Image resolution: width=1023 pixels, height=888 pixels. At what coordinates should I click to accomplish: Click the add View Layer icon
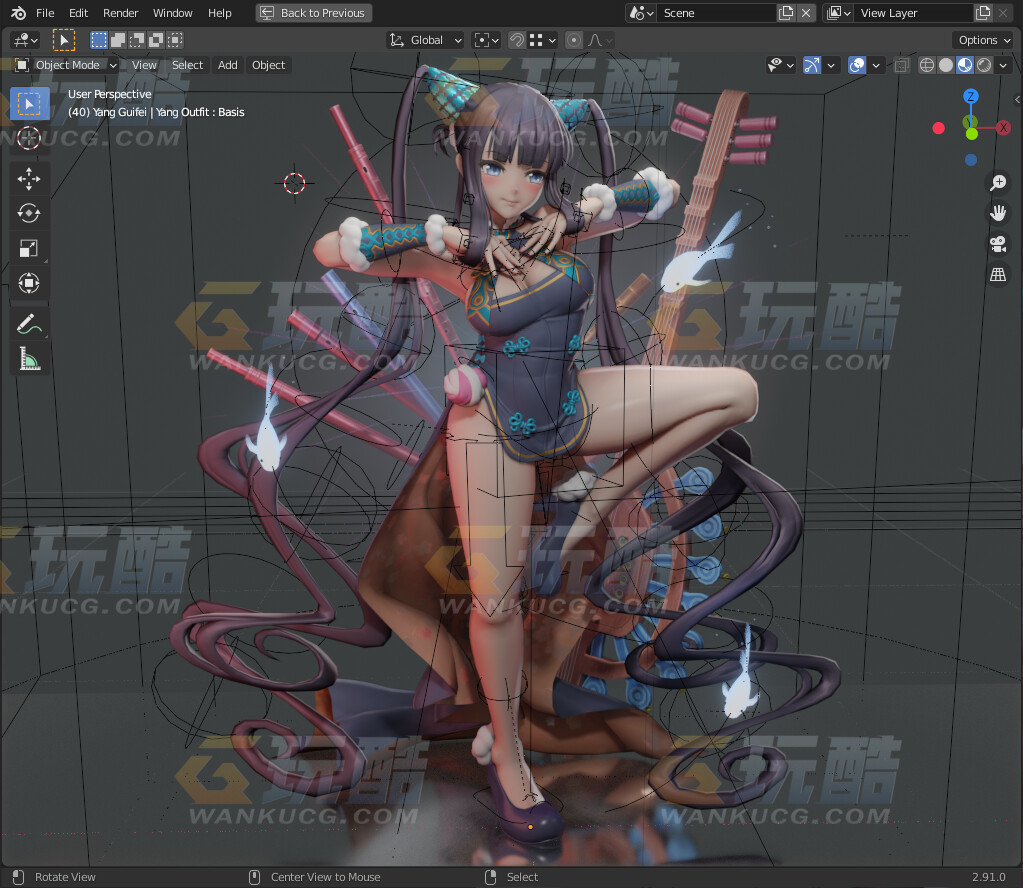983,13
